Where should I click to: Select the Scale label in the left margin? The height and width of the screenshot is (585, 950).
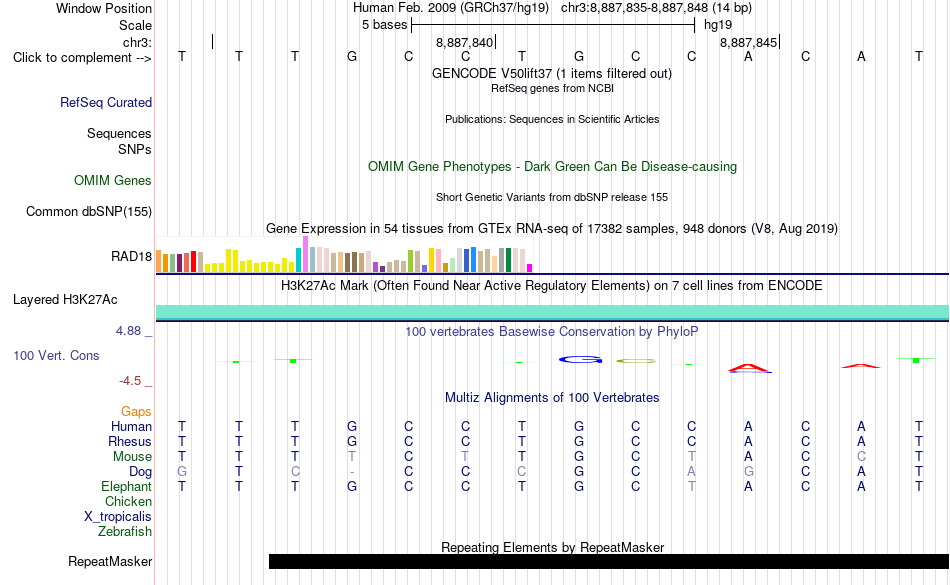[x=135, y=25]
